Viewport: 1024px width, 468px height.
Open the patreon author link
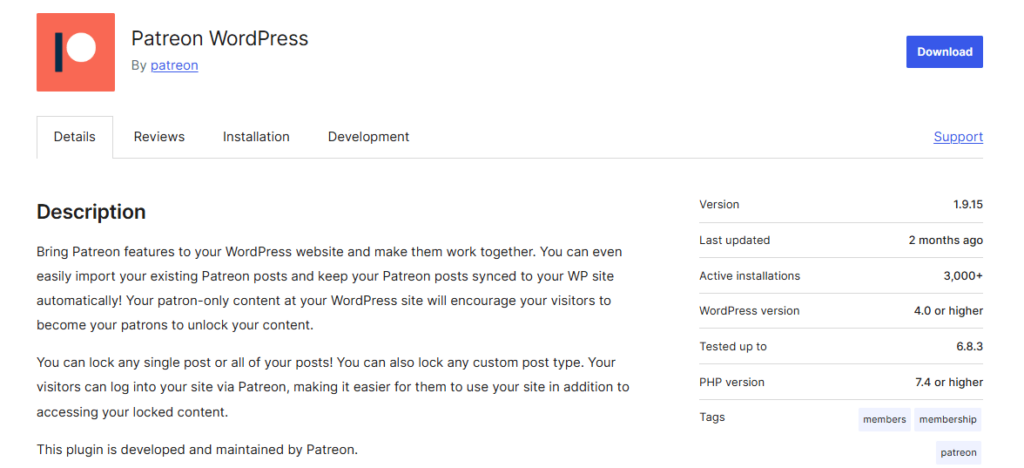(x=174, y=65)
